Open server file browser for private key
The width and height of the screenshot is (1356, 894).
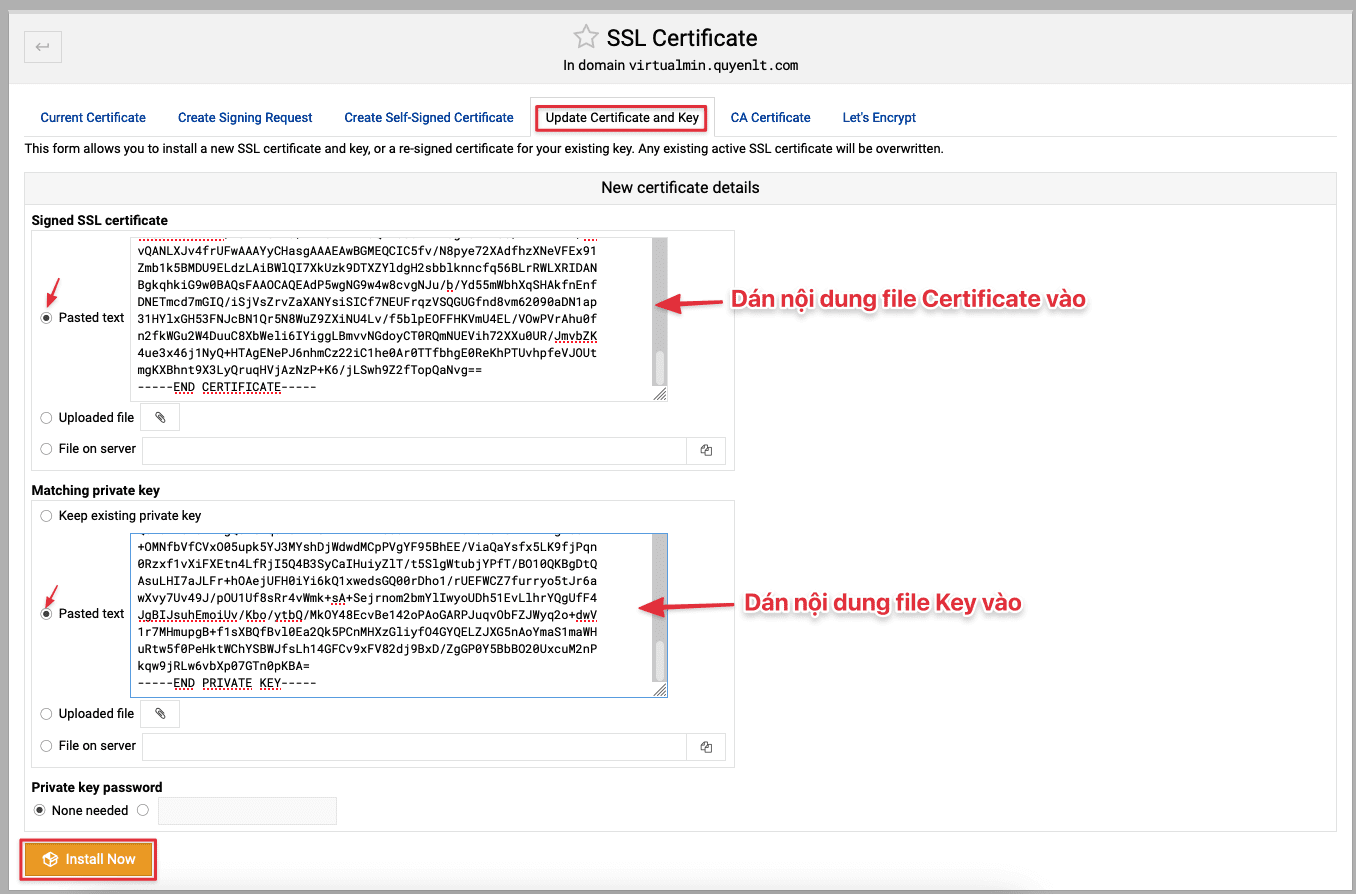(x=706, y=746)
